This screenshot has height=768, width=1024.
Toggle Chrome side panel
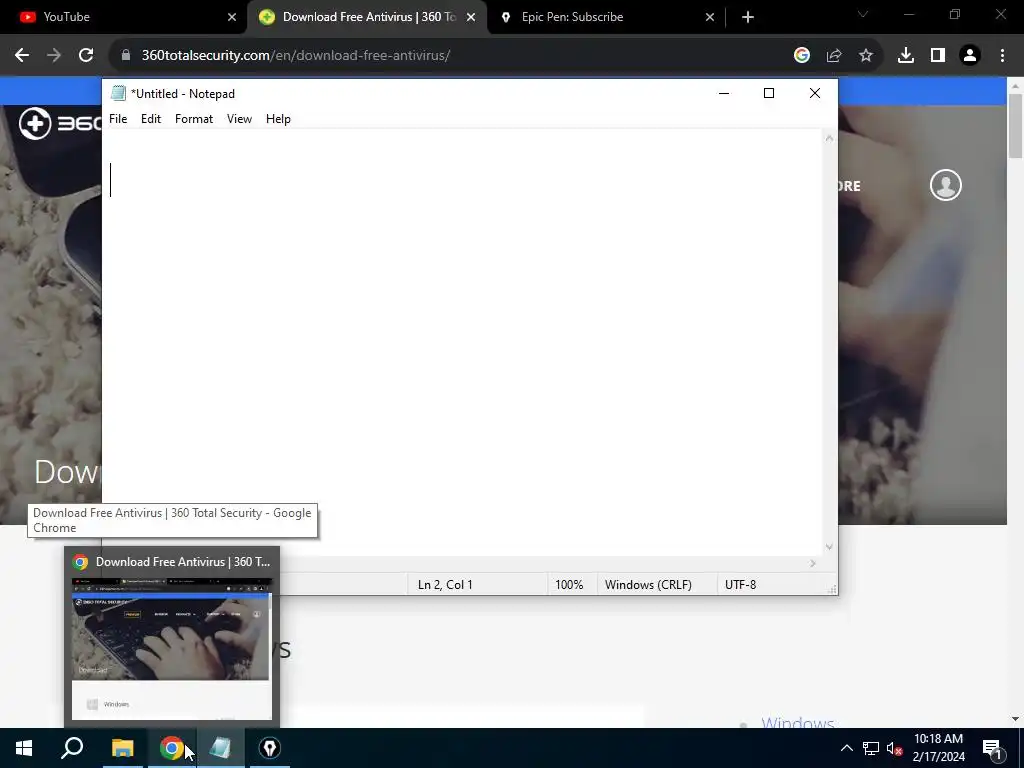click(x=938, y=56)
